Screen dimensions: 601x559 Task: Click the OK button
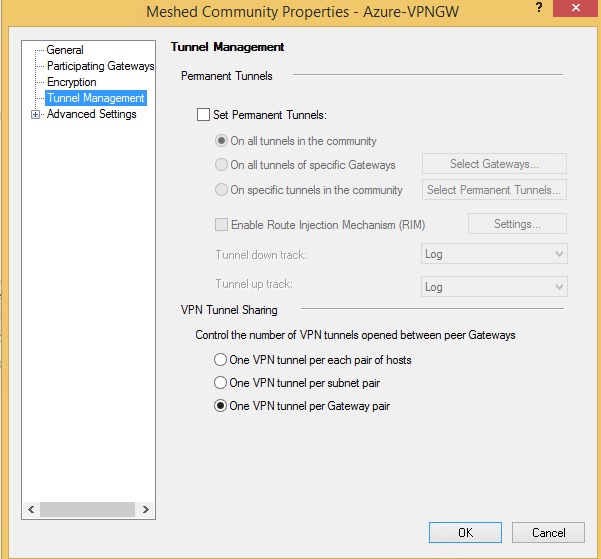pyautogui.click(x=465, y=533)
